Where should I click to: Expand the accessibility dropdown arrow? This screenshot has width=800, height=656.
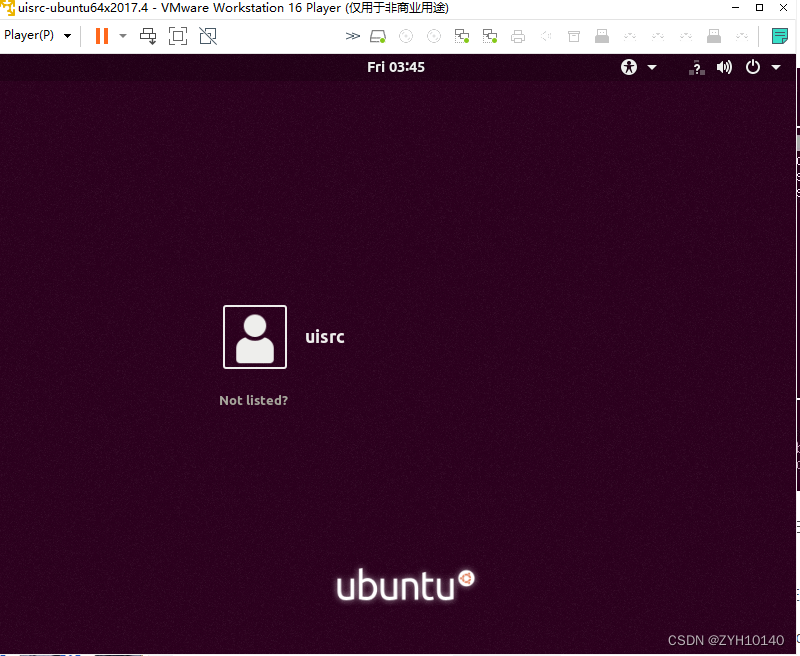click(652, 67)
